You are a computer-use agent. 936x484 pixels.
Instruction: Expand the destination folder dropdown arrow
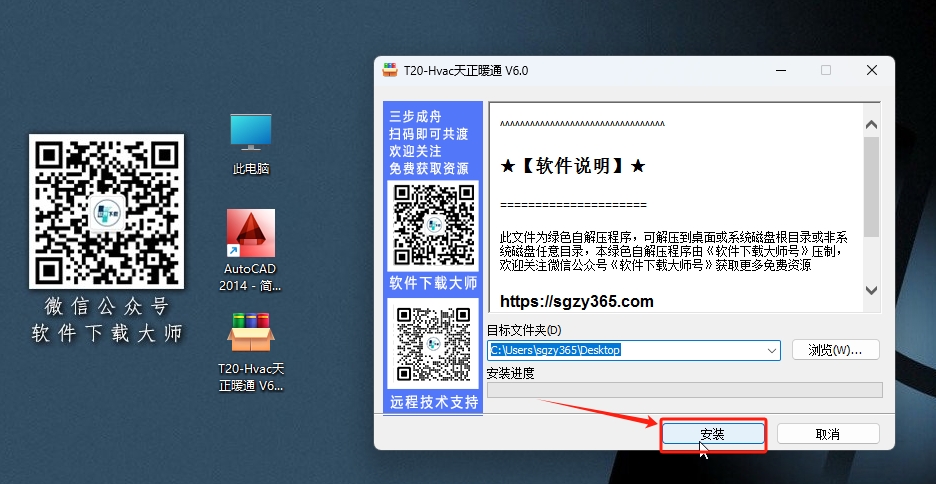772,351
